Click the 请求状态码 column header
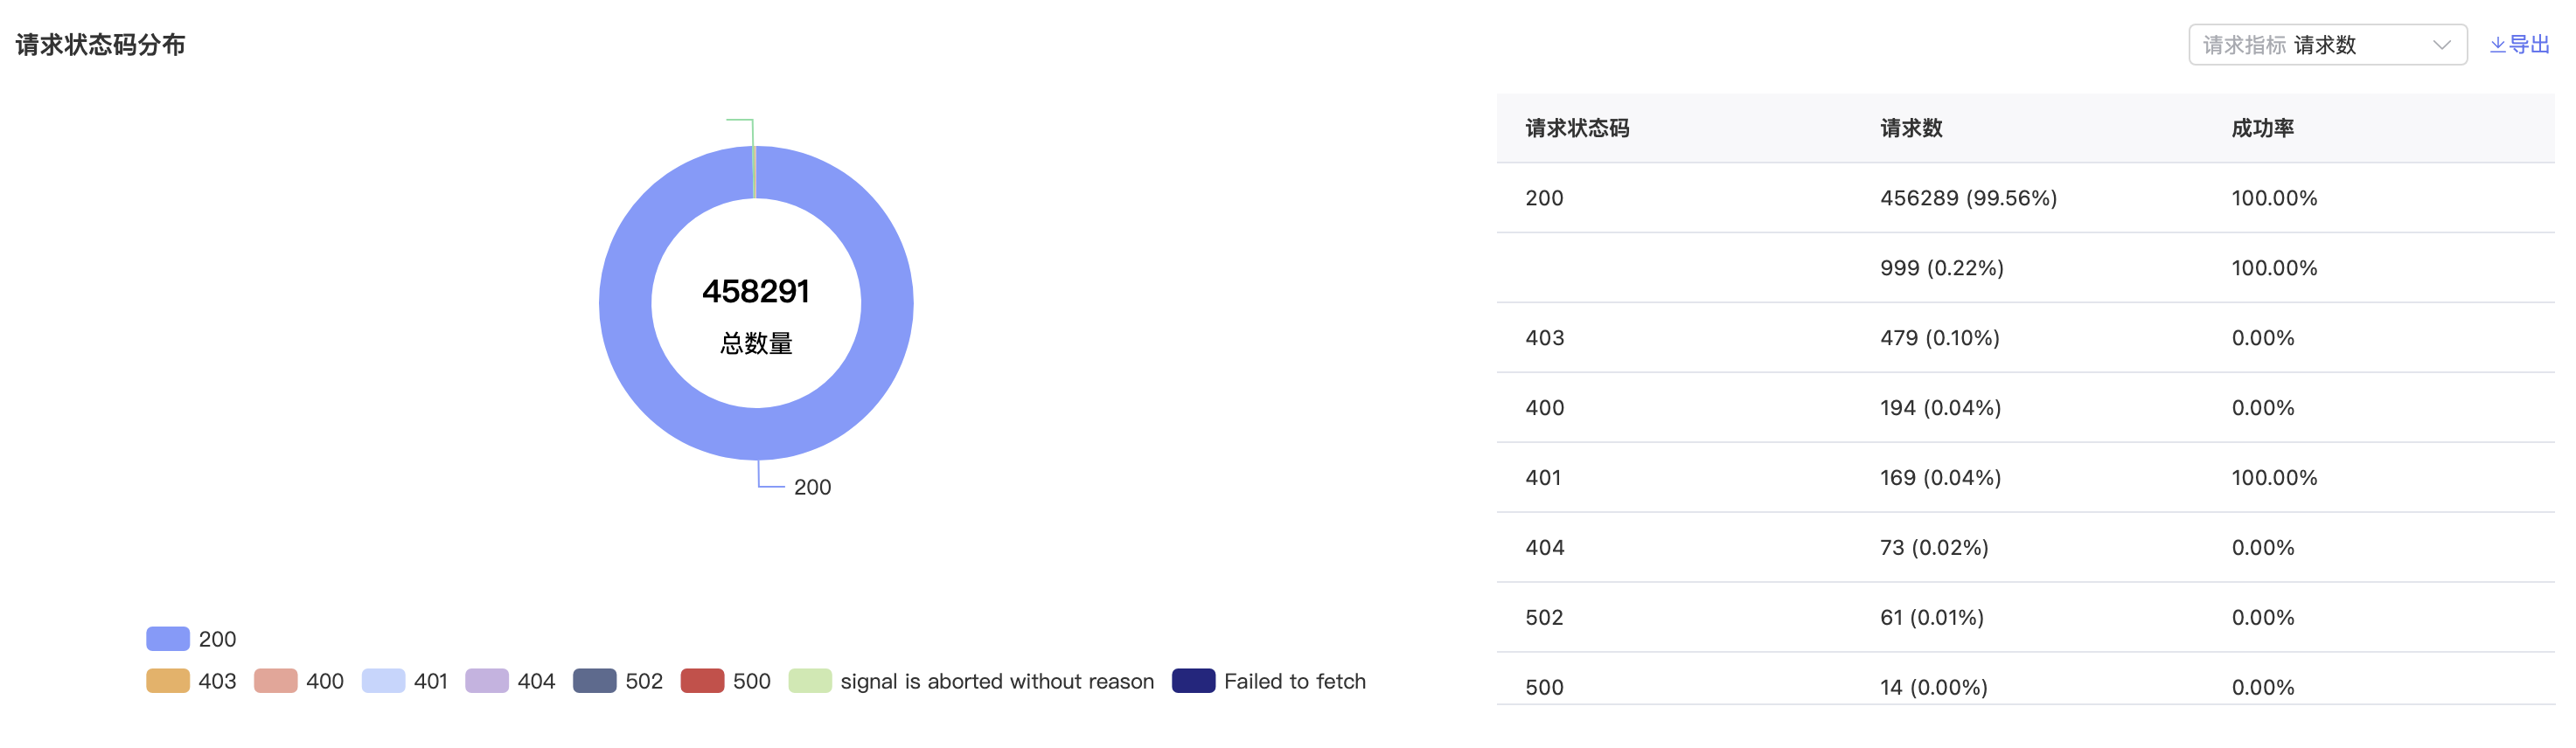The height and width of the screenshot is (748, 2576). pos(1577,128)
